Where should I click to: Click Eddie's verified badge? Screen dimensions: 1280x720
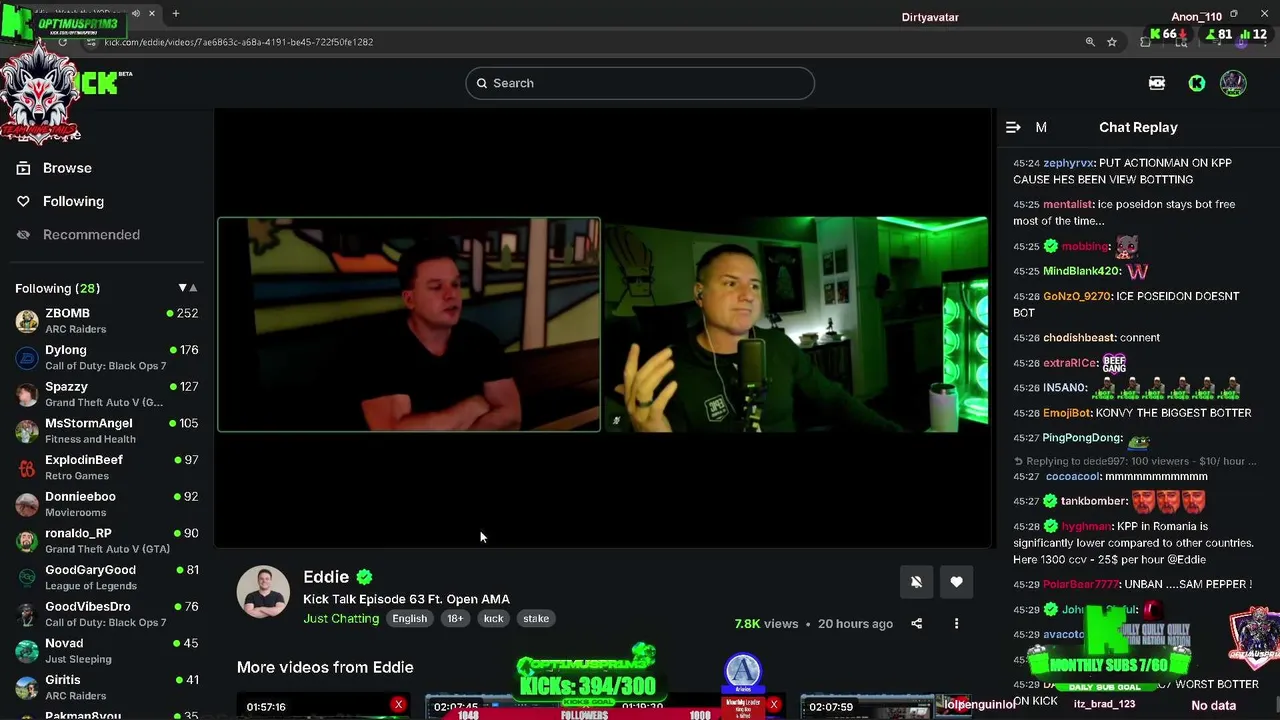(364, 577)
